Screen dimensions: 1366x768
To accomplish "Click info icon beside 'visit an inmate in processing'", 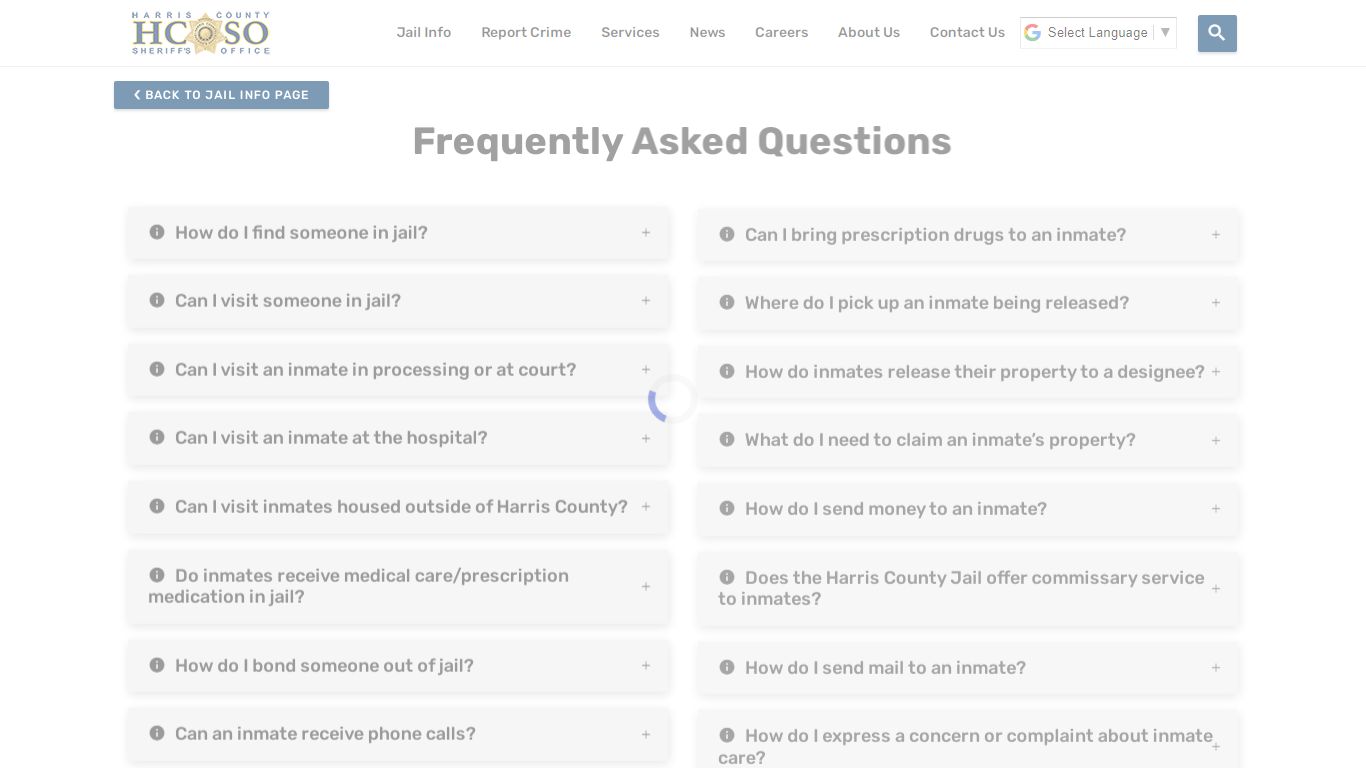I will click(157, 369).
